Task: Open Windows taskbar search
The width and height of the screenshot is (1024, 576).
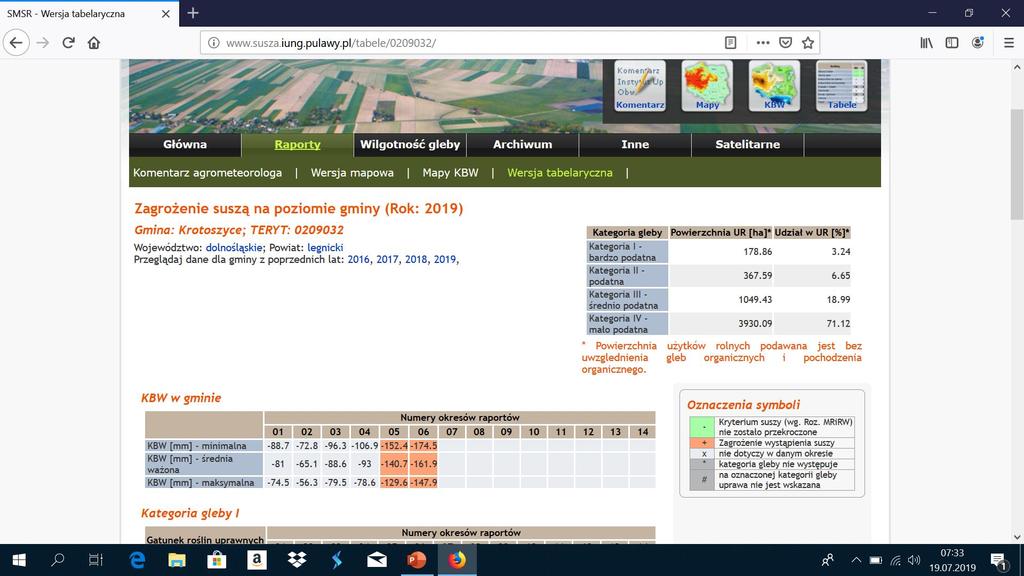Action: (x=57, y=560)
